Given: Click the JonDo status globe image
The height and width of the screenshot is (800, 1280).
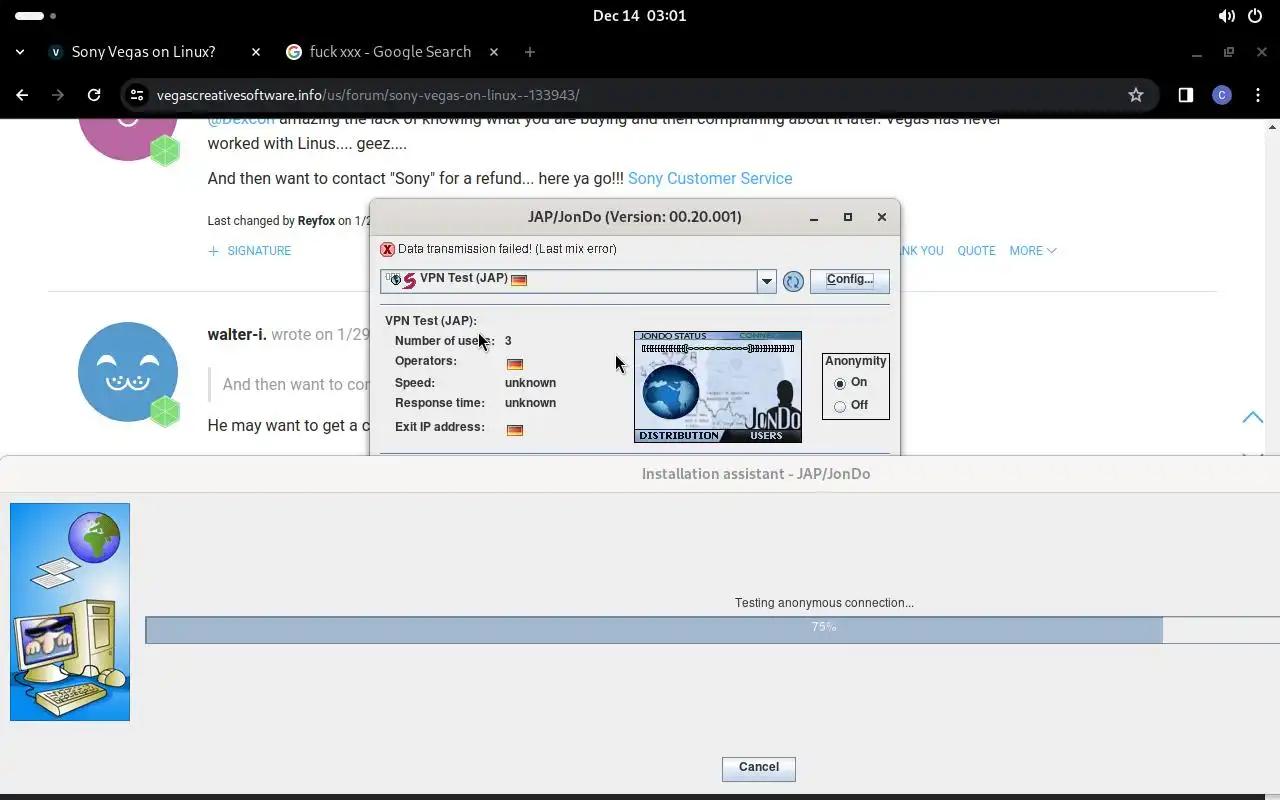Looking at the screenshot, I should pyautogui.click(x=670, y=391).
